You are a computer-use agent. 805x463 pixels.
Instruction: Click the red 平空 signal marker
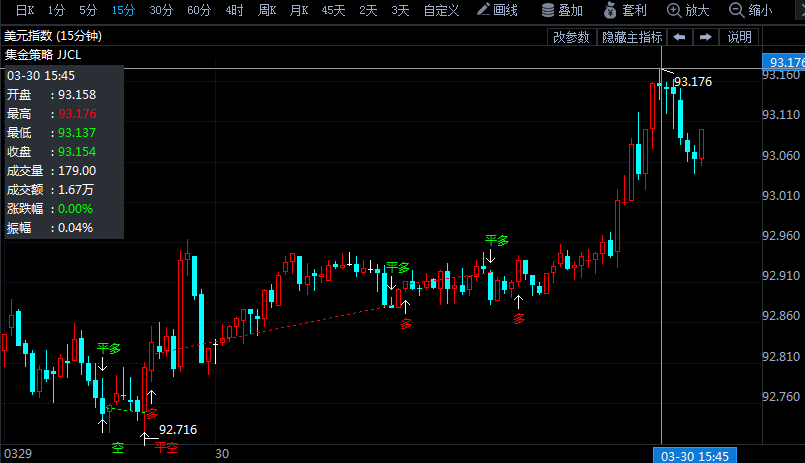coord(166,448)
